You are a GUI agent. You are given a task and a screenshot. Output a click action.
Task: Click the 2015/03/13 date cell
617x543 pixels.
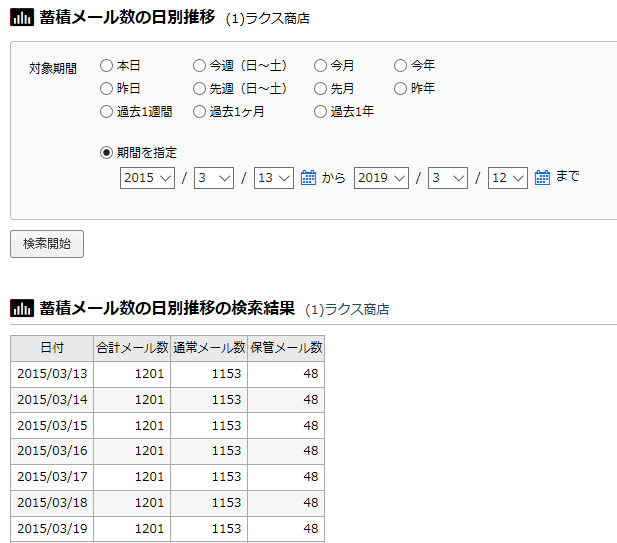pos(52,374)
